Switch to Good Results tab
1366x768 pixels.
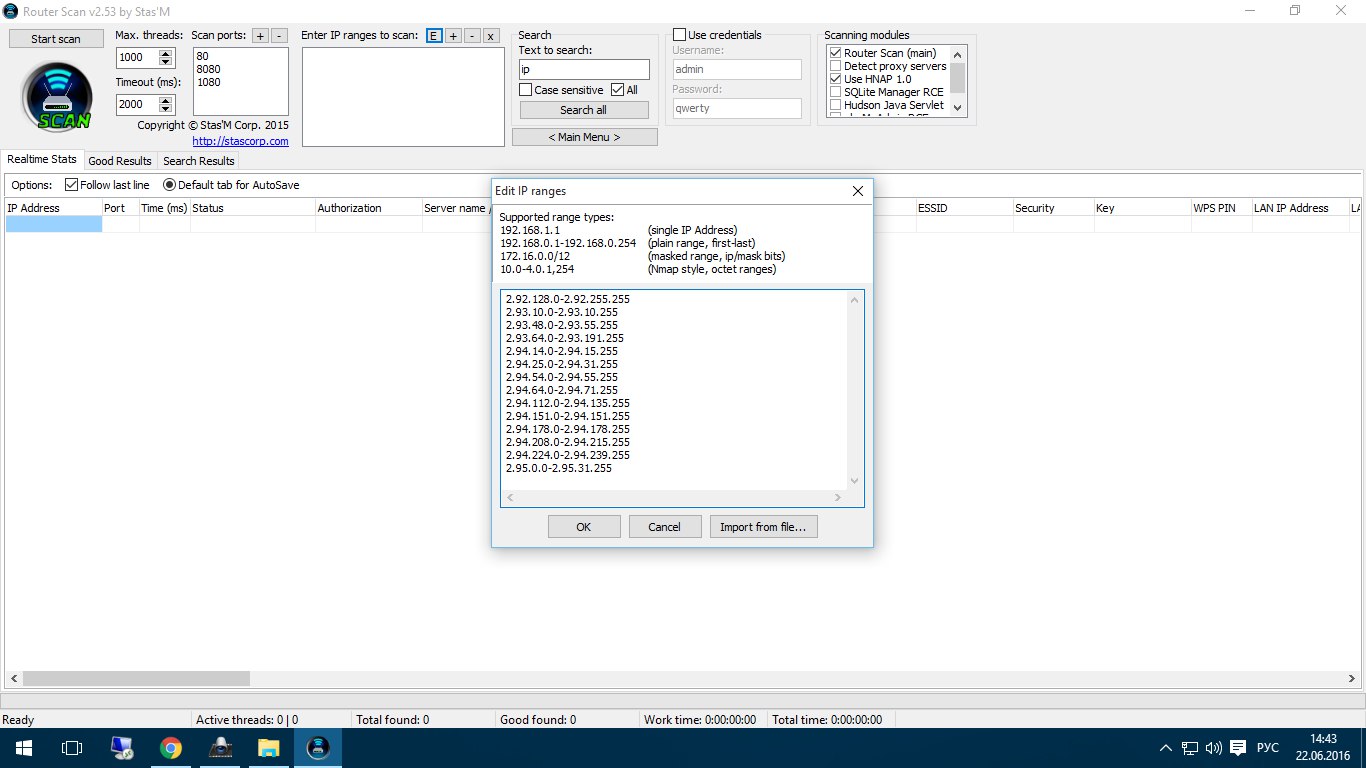pyautogui.click(x=120, y=161)
